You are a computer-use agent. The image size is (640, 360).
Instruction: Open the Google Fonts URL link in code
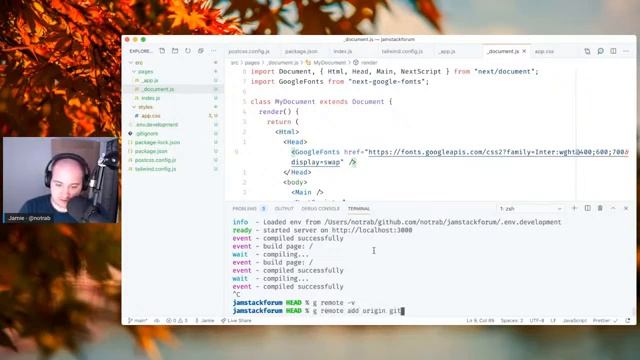pyautogui.click(x=498, y=152)
